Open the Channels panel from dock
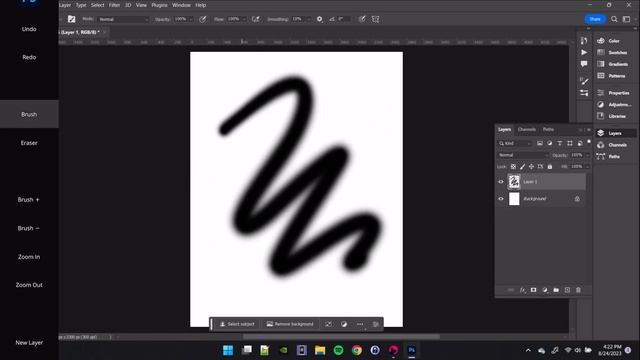This screenshot has width=640, height=360. click(x=612, y=145)
